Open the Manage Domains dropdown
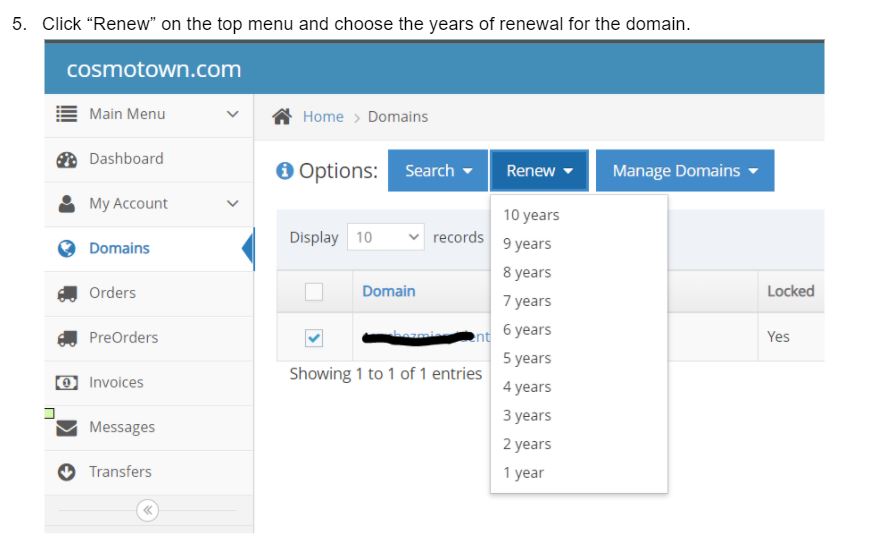871x555 pixels. pyautogui.click(x=685, y=171)
